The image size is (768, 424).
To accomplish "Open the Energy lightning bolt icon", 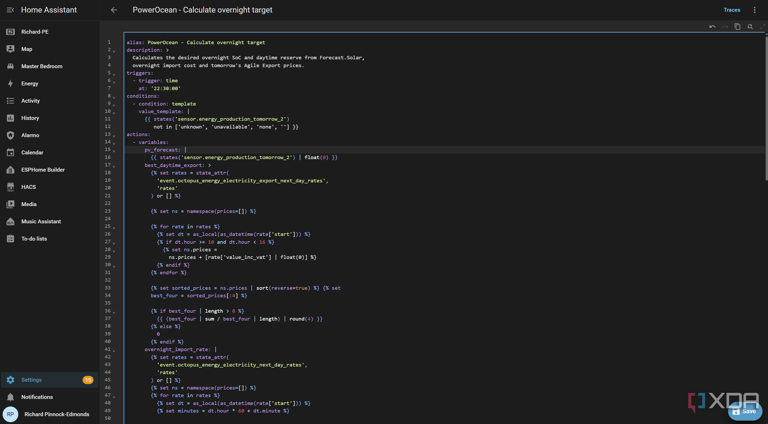I will pyautogui.click(x=10, y=84).
